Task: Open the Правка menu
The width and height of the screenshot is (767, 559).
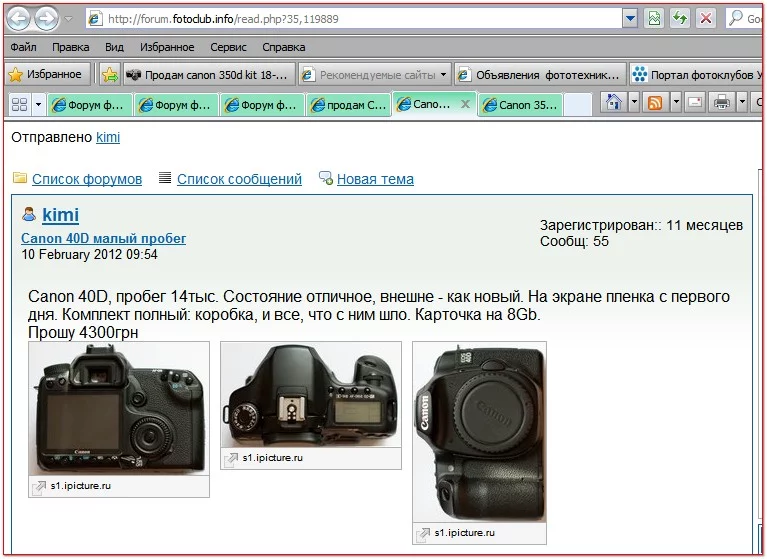Action: 70,47
